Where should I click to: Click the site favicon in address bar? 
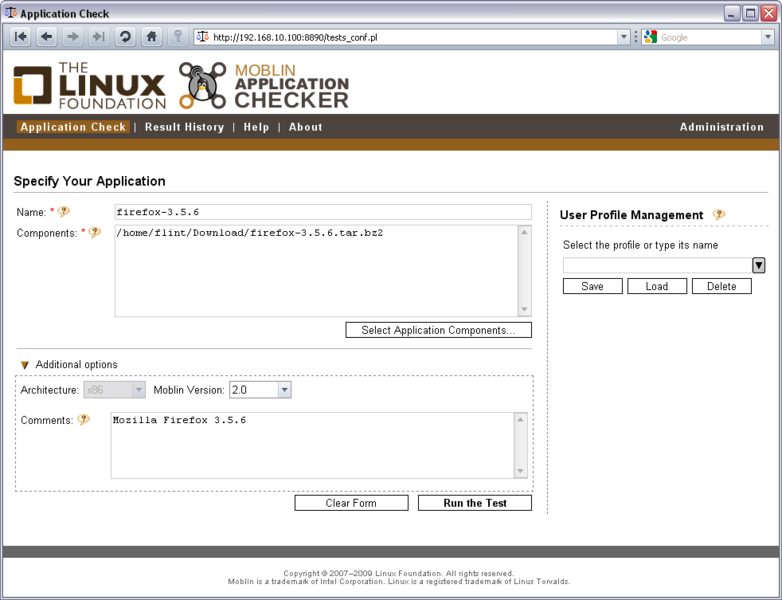pos(202,37)
